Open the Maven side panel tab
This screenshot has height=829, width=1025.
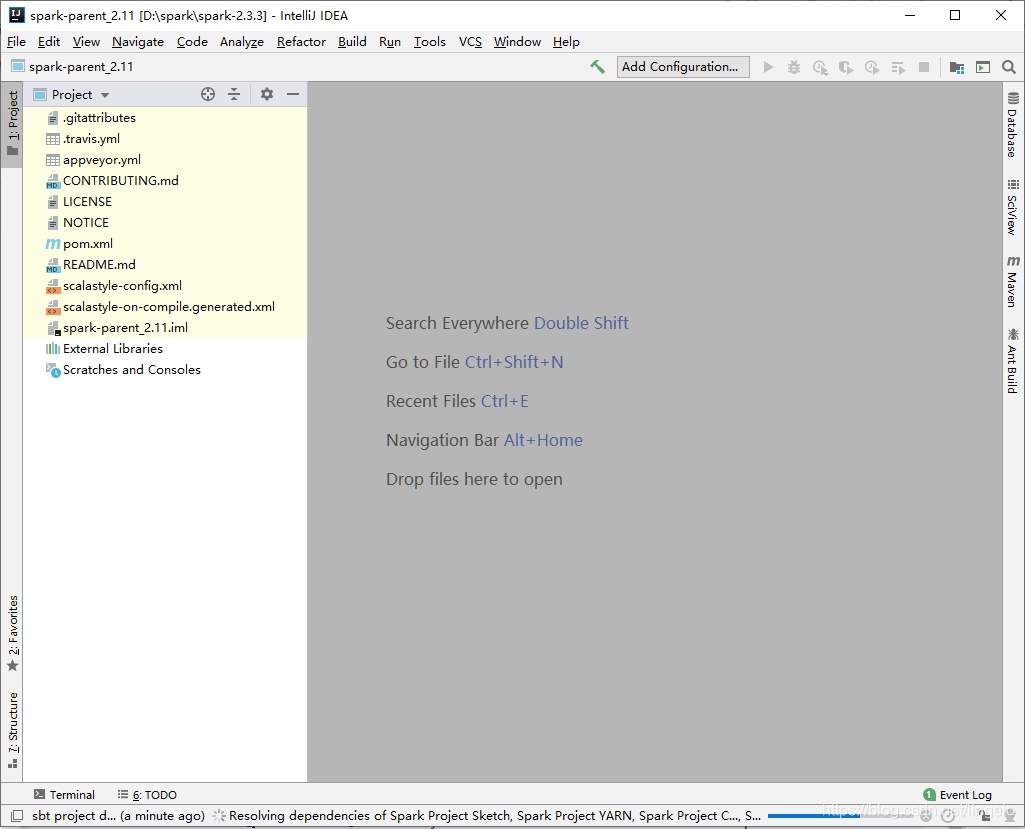[1013, 281]
